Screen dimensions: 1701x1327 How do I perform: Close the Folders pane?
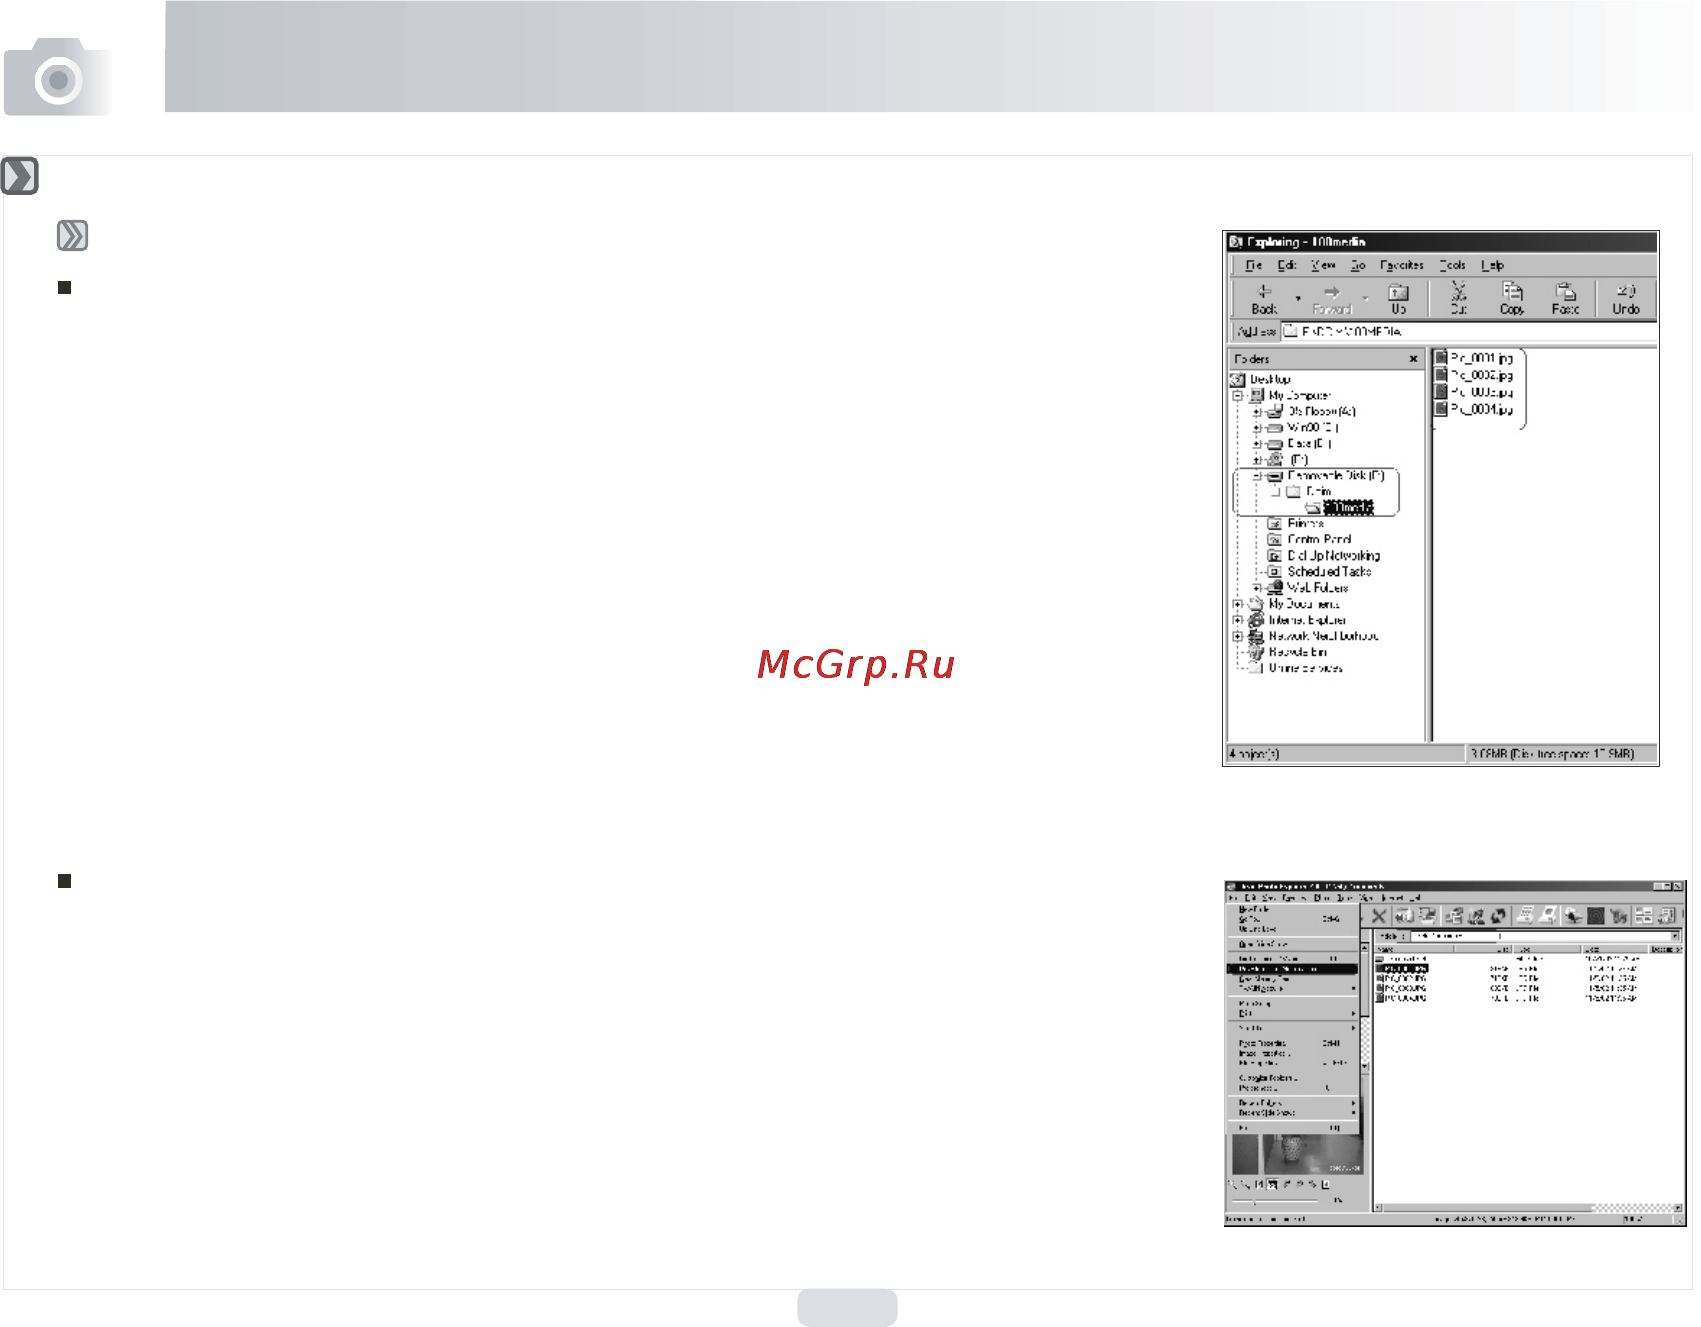coord(1413,359)
